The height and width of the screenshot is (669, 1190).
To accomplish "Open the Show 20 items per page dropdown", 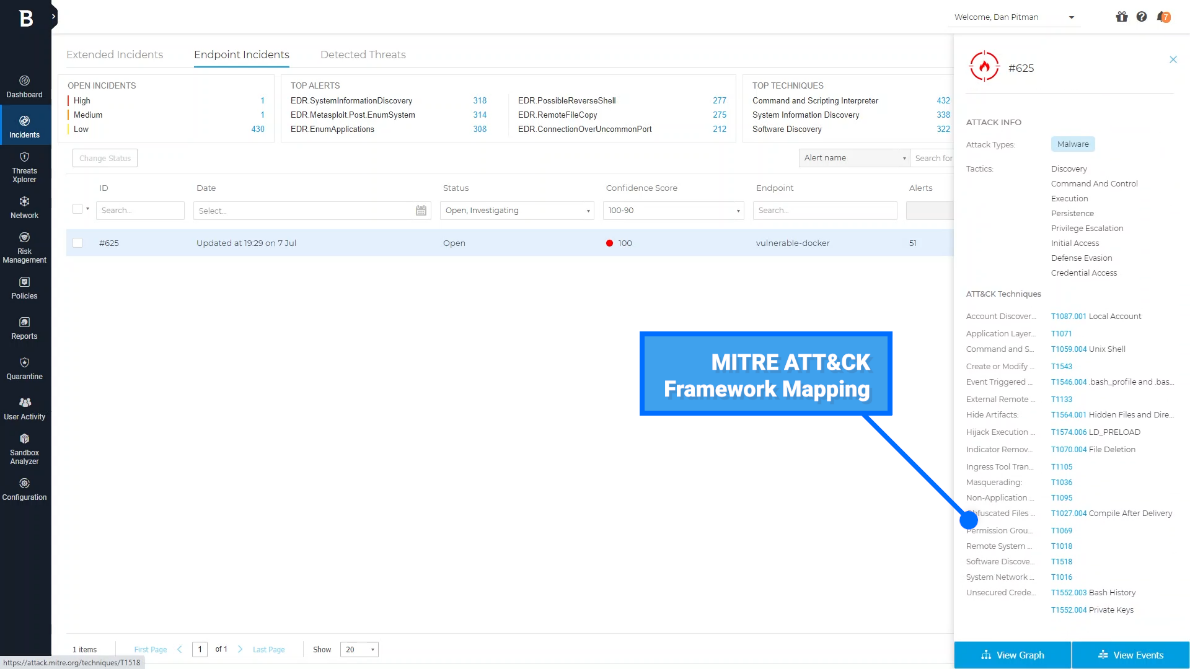I will click(359, 649).
